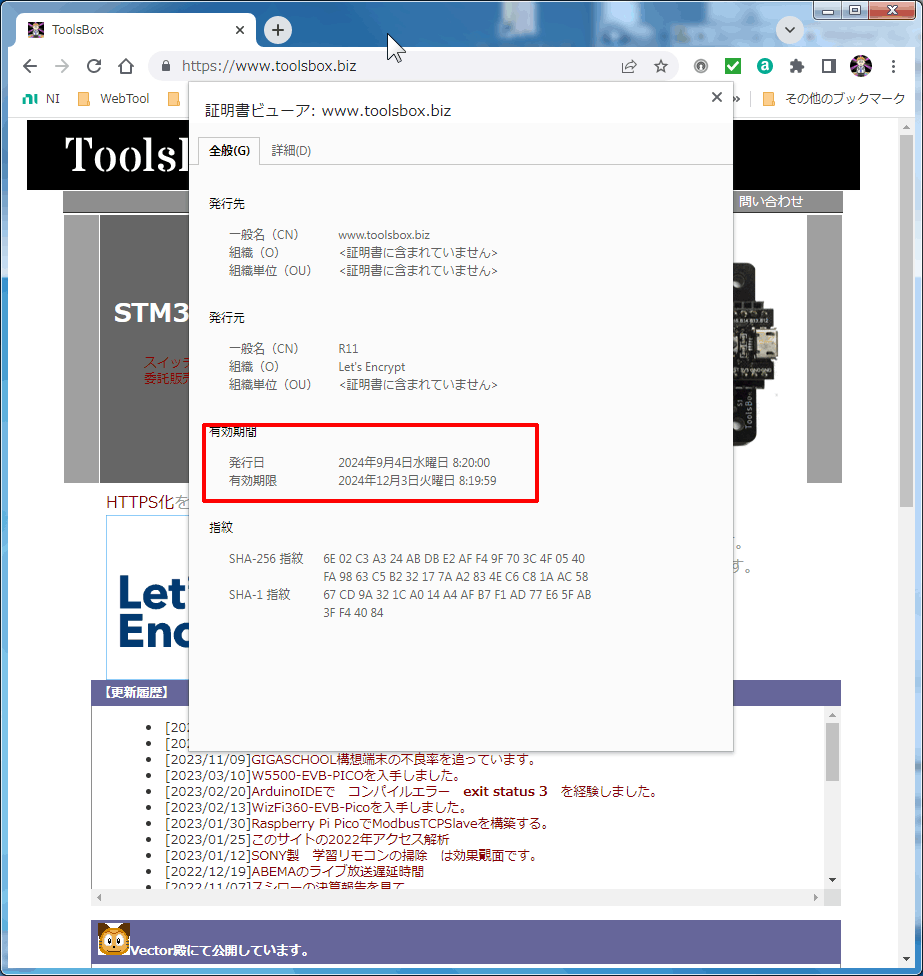Viewport: 923px width, 976px height.
Task: Open the GIGASCHOOL構想端末 news link
Action: [394, 759]
